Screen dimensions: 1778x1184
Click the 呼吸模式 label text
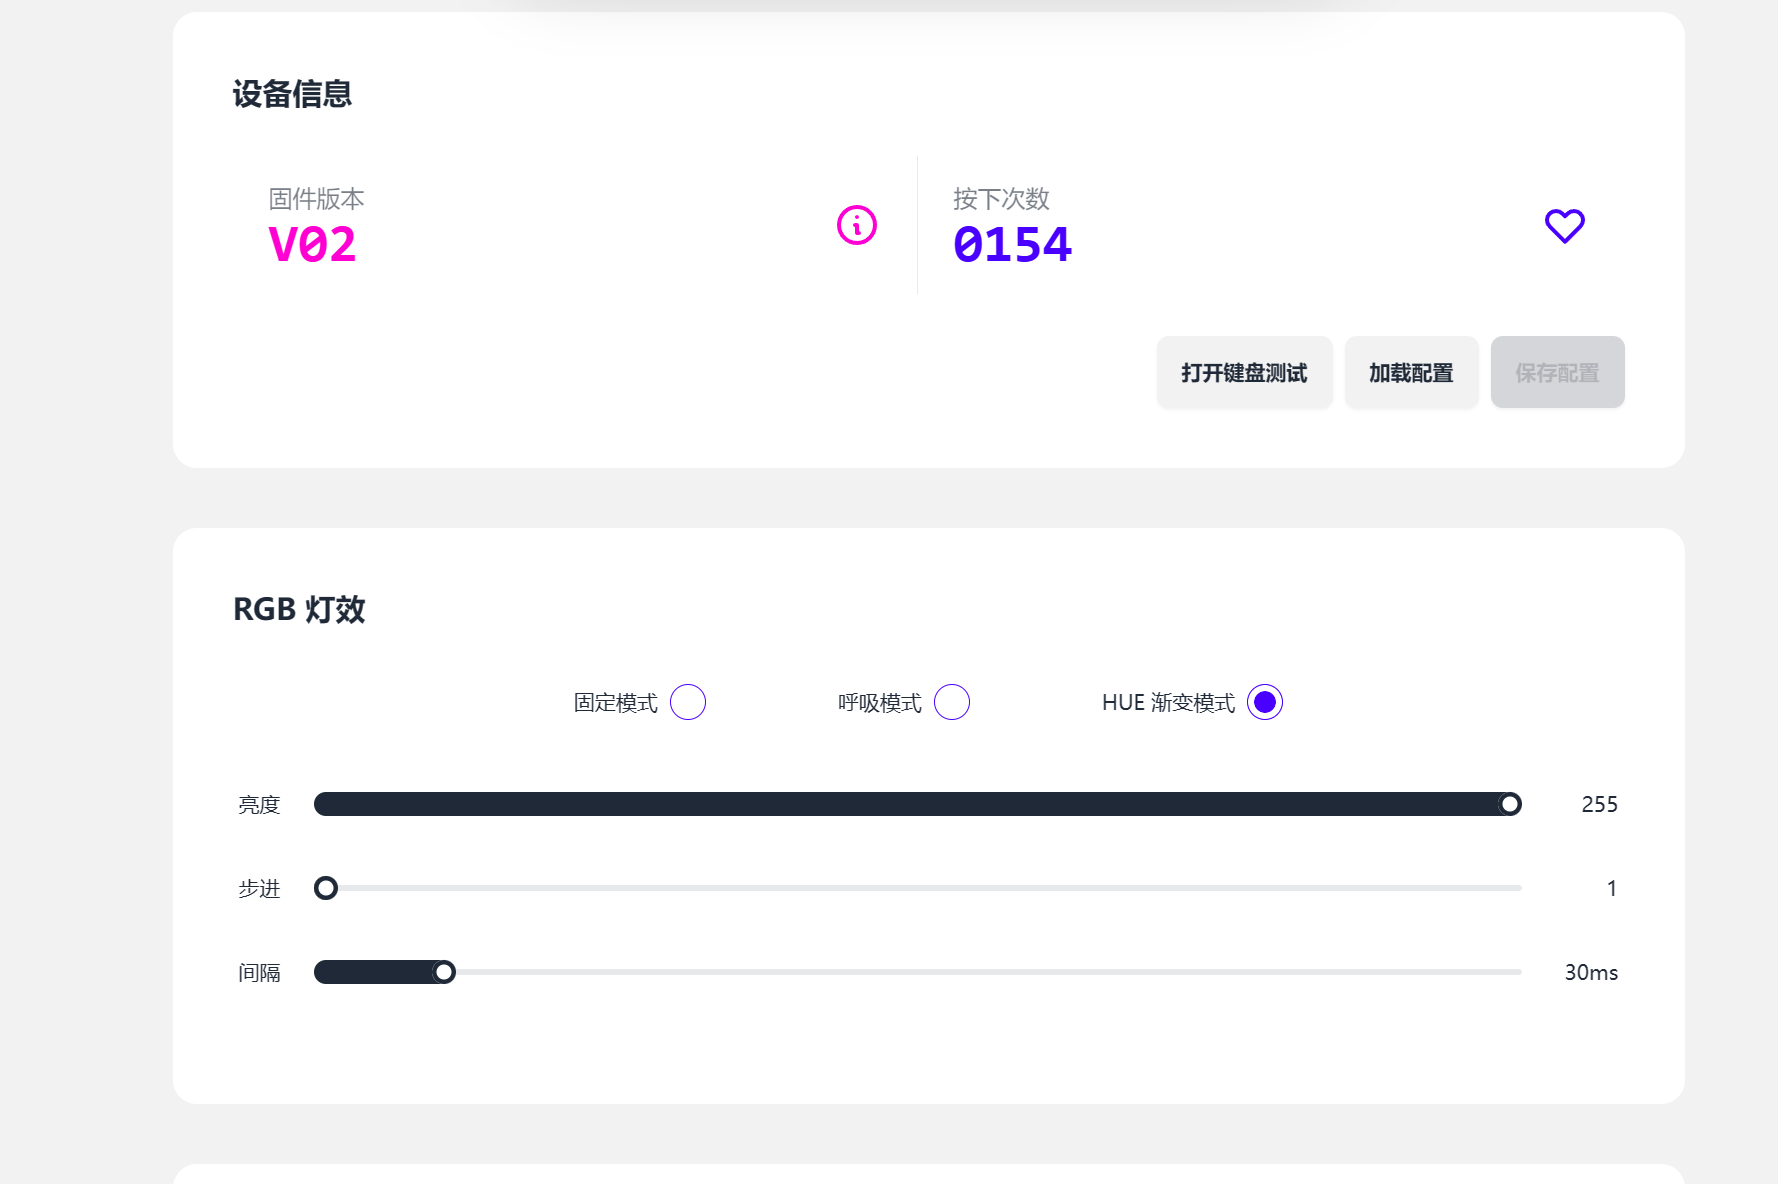(880, 703)
